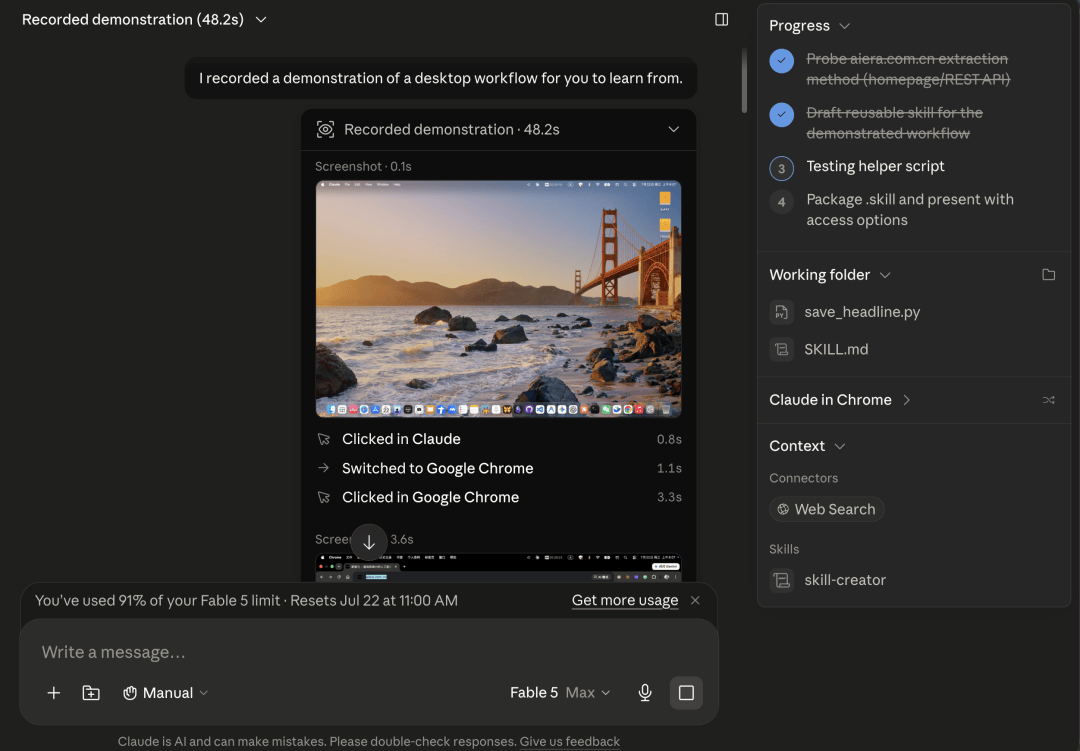Image resolution: width=1080 pixels, height=751 pixels.
Task: Click the user message about recorded demonstration
Action: [x=441, y=78]
